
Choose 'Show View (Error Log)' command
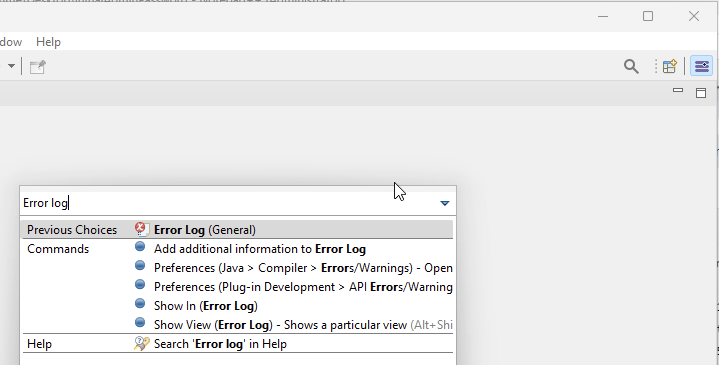coord(303,325)
